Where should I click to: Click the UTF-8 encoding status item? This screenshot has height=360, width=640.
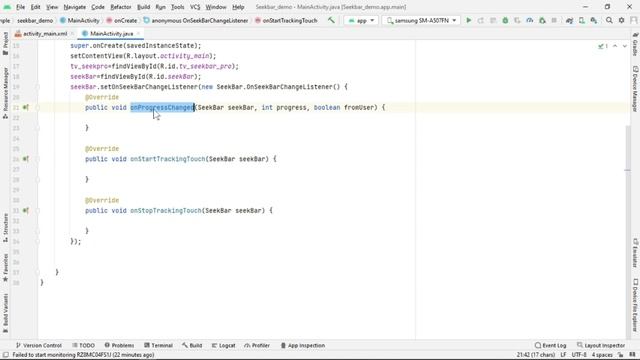coord(579,355)
